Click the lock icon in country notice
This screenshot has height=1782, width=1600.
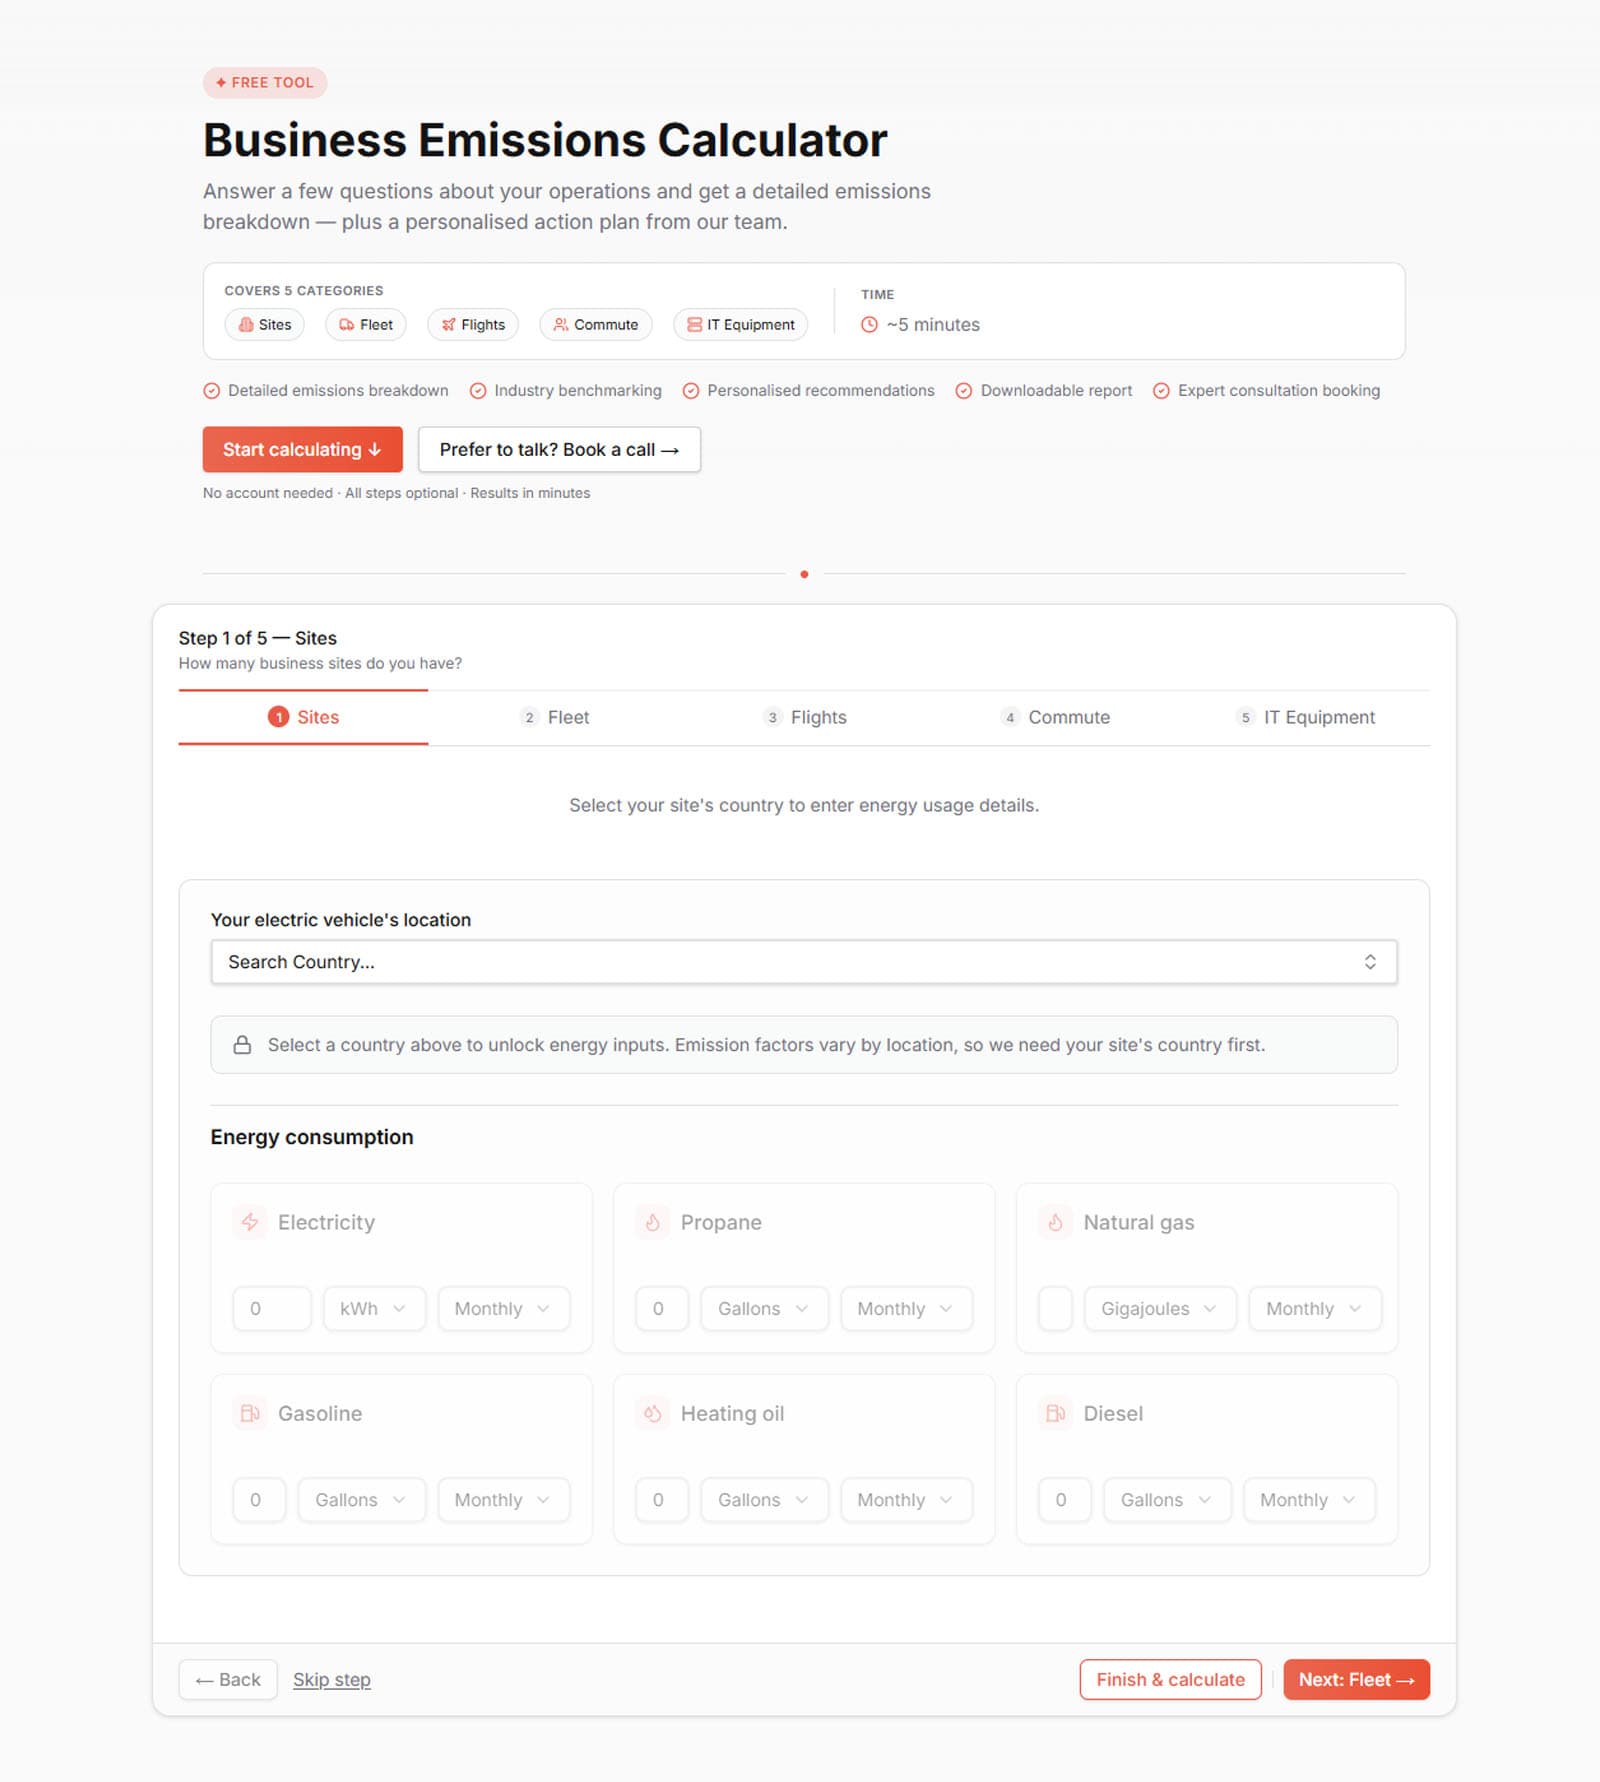coord(242,1045)
